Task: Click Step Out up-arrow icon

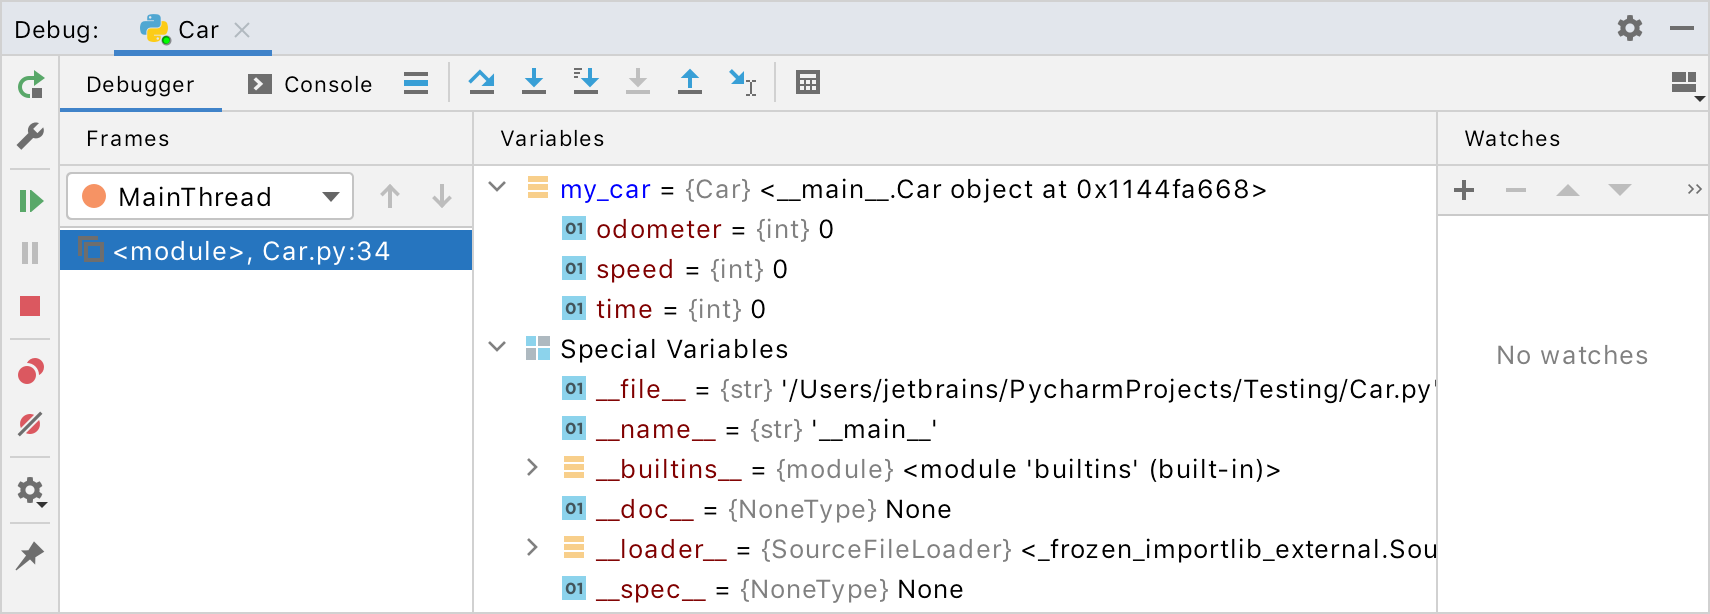Action: click(690, 82)
